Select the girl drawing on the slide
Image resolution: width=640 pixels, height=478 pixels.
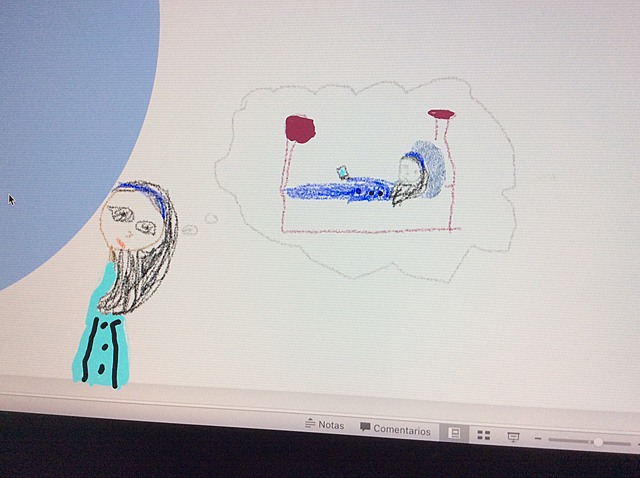[x=124, y=285]
